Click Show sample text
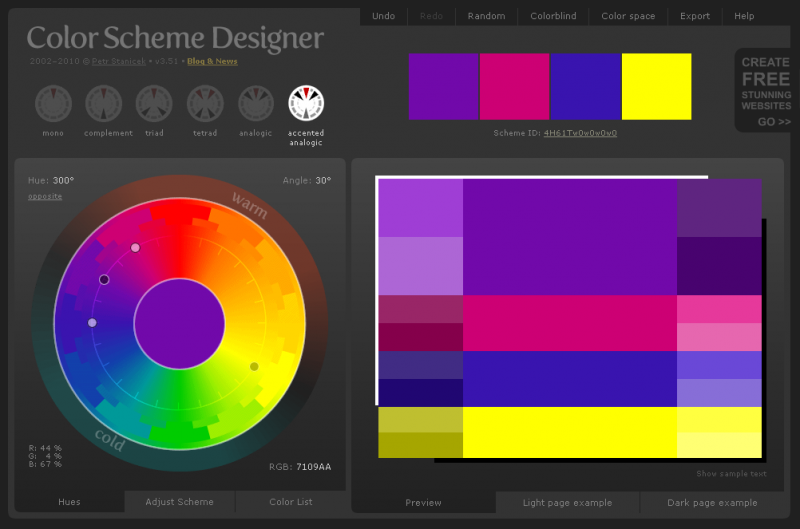The height and width of the screenshot is (529, 800). pyautogui.click(x=731, y=474)
